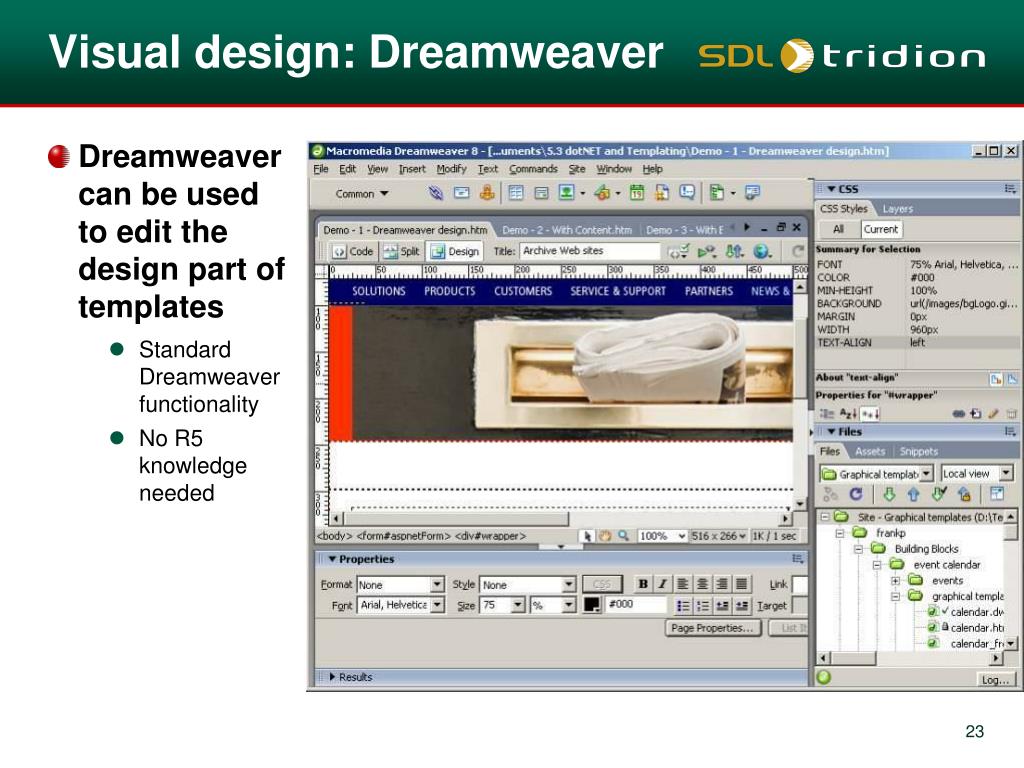Click Edit Style pencil icon
Image resolution: width=1024 pixels, height=768 pixels.
(993, 413)
